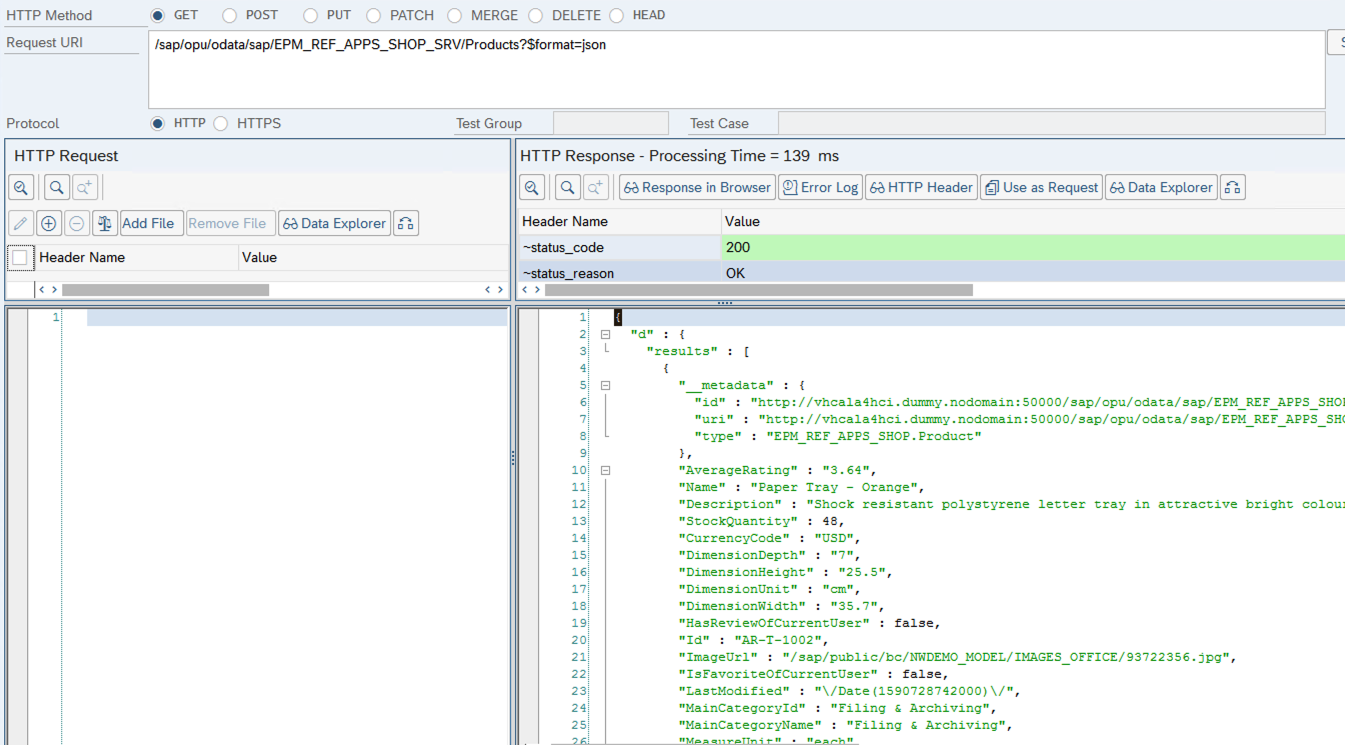
Task: Click the swap icon at the end of response toolbar
Action: tap(1232, 187)
